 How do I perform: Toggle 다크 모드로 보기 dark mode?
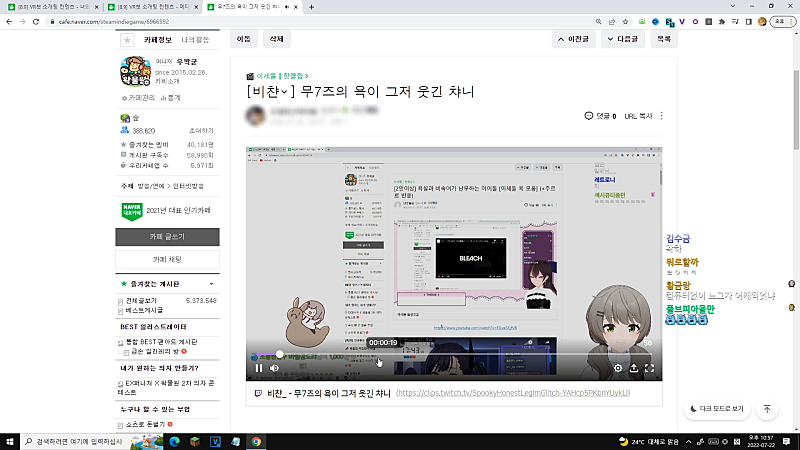717,409
